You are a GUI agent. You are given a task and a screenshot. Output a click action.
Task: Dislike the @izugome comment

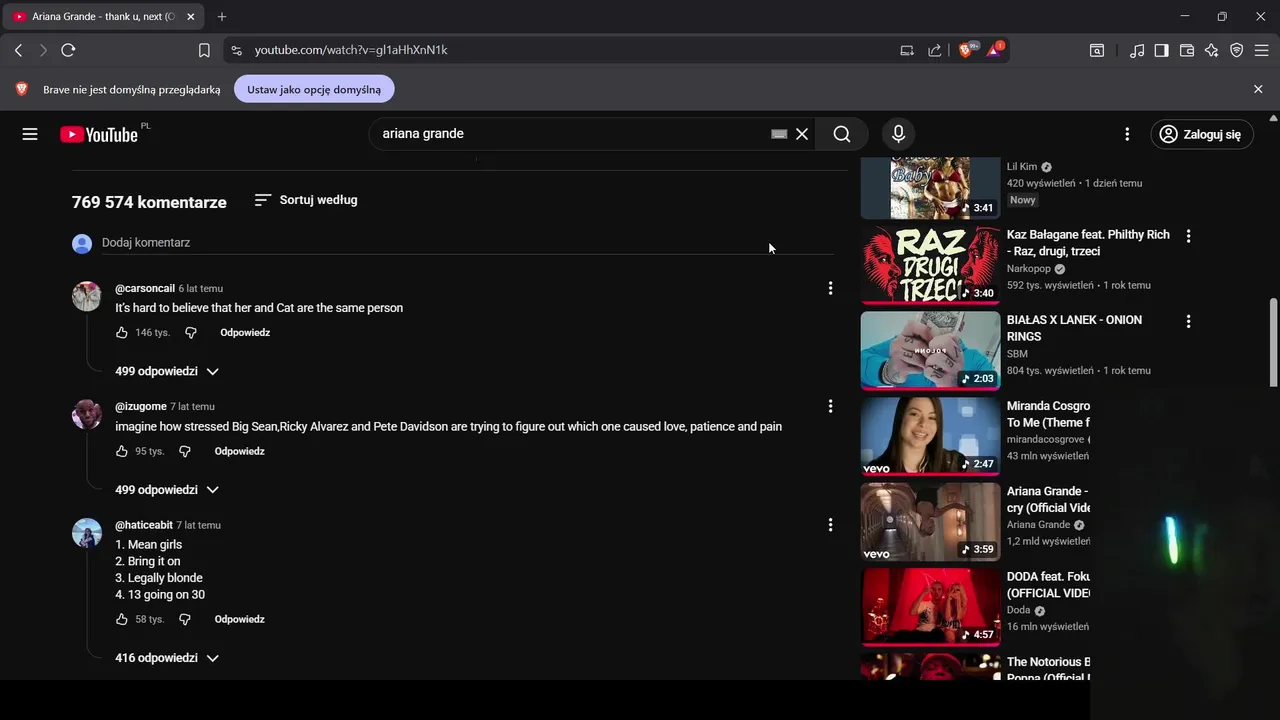[x=185, y=451]
